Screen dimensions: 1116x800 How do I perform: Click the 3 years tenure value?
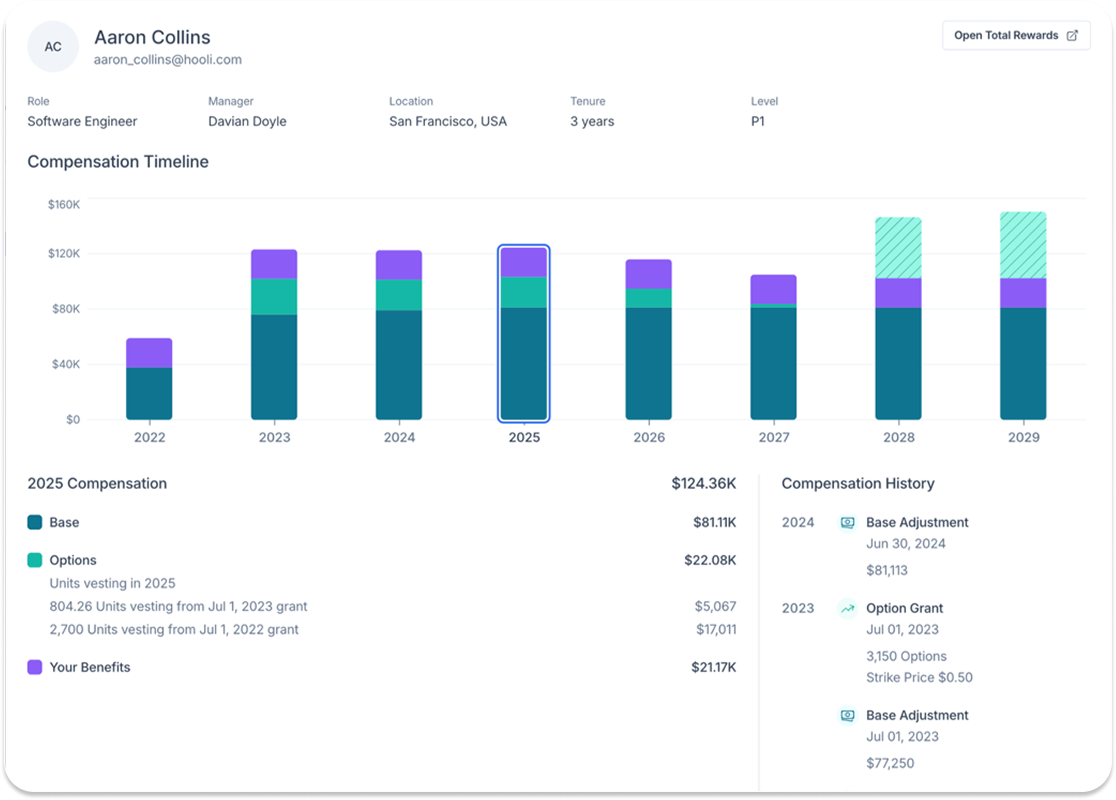[592, 122]
